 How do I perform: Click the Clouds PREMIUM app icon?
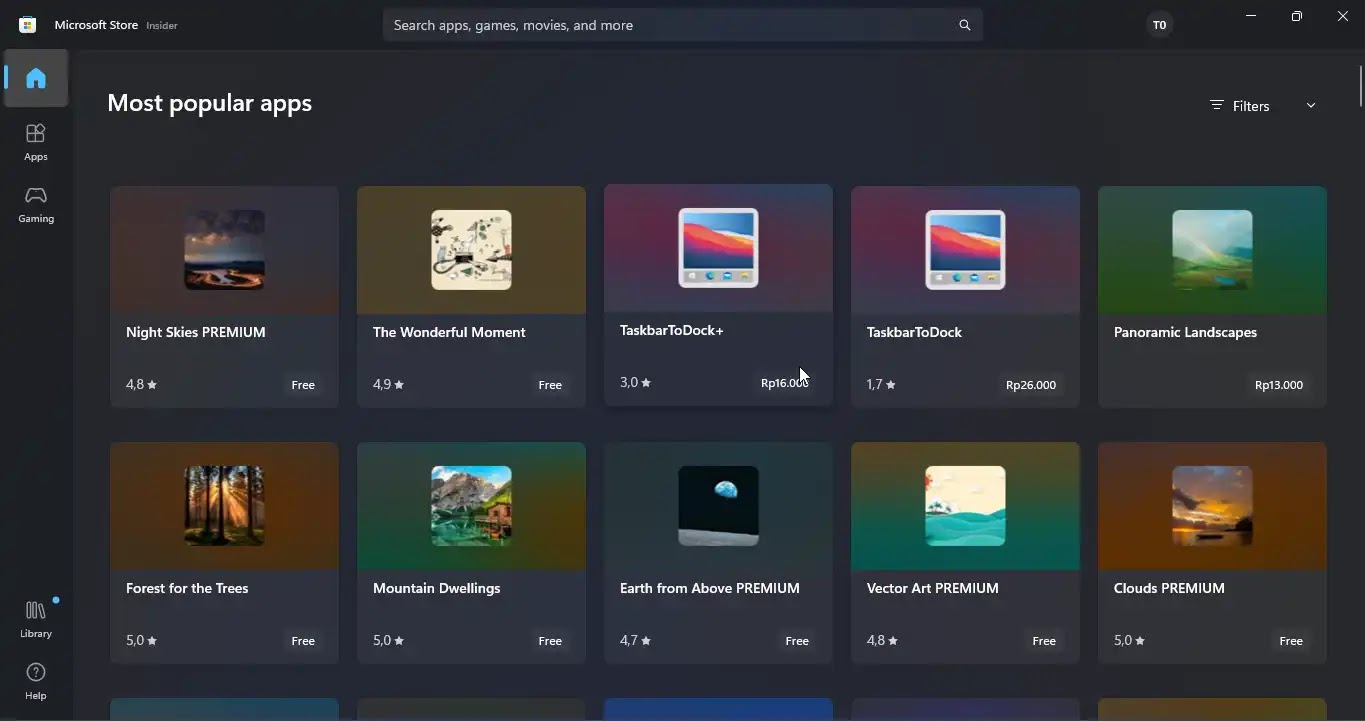pos(1212,505)
